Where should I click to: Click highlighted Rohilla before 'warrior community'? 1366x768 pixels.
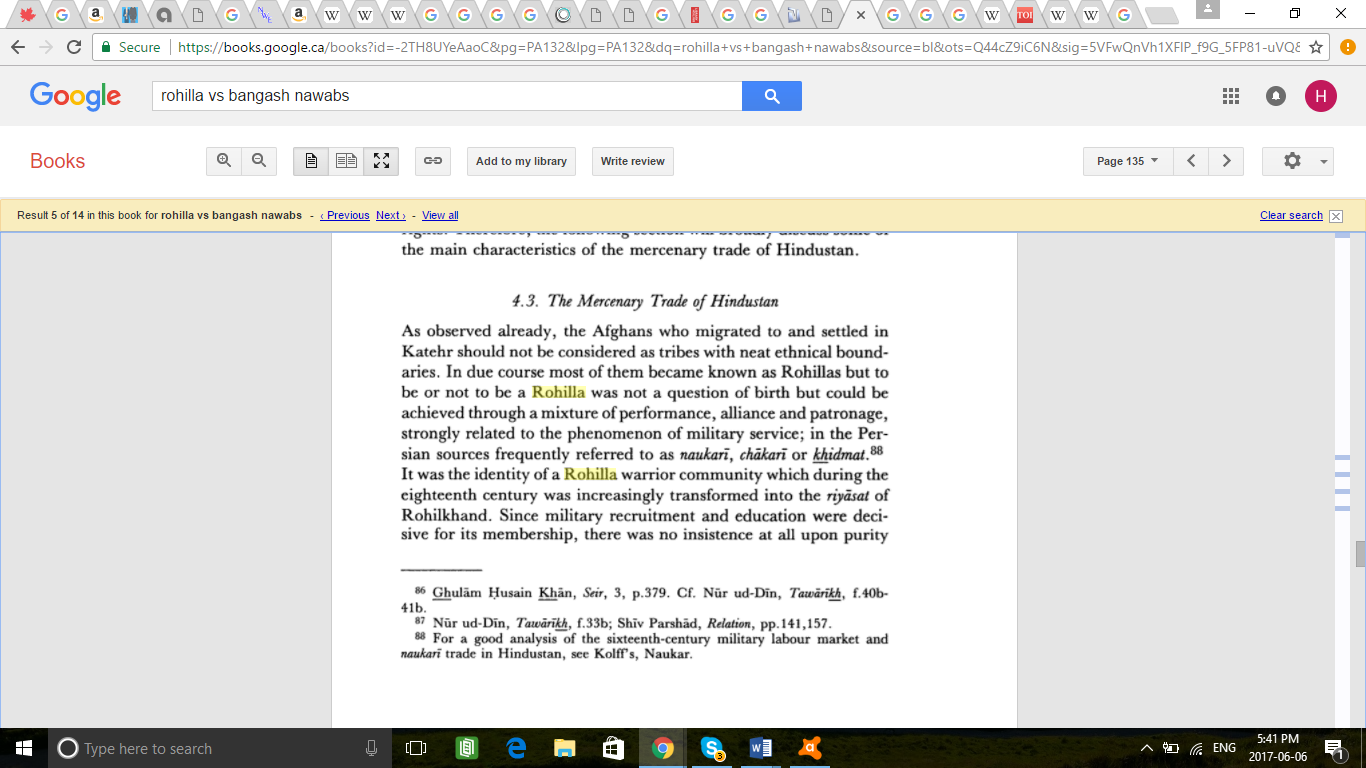(590, 475)
